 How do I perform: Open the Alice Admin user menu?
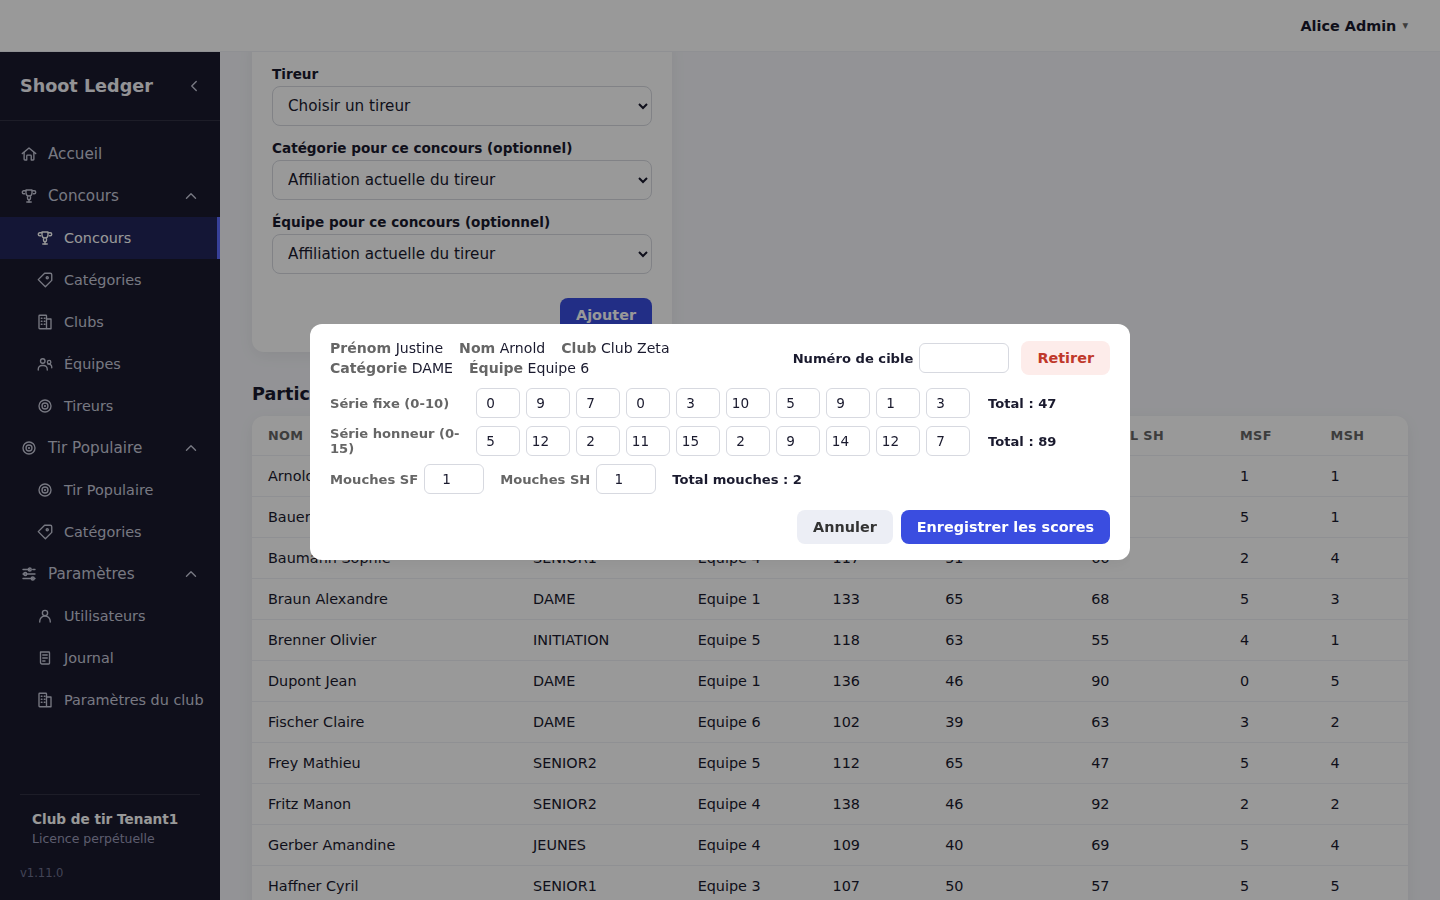click(1354, 26)
